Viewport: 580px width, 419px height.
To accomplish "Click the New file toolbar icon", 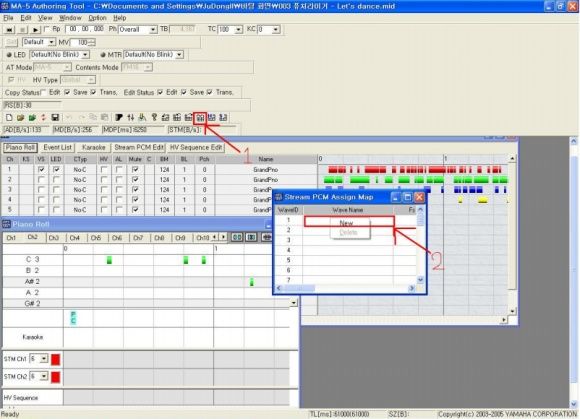I will [9, 118].
